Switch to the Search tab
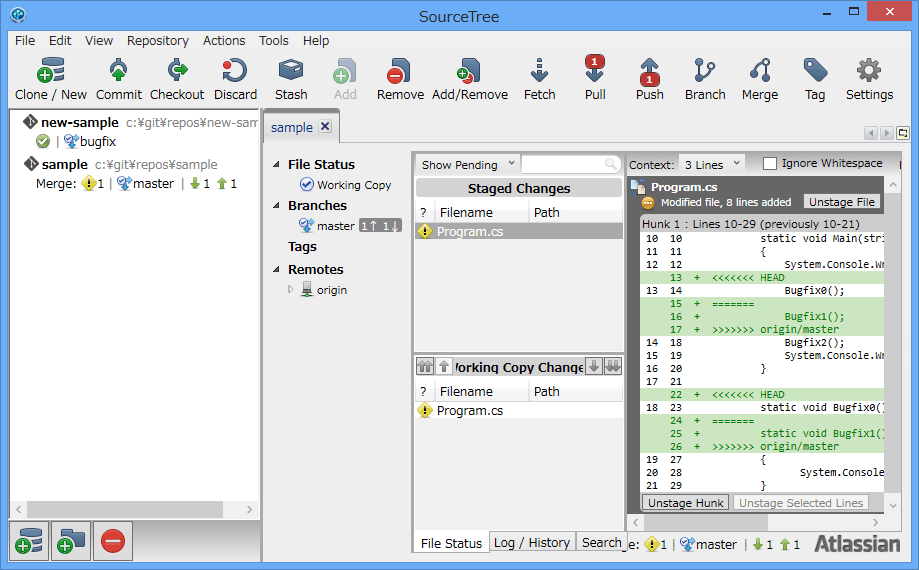 601,542
